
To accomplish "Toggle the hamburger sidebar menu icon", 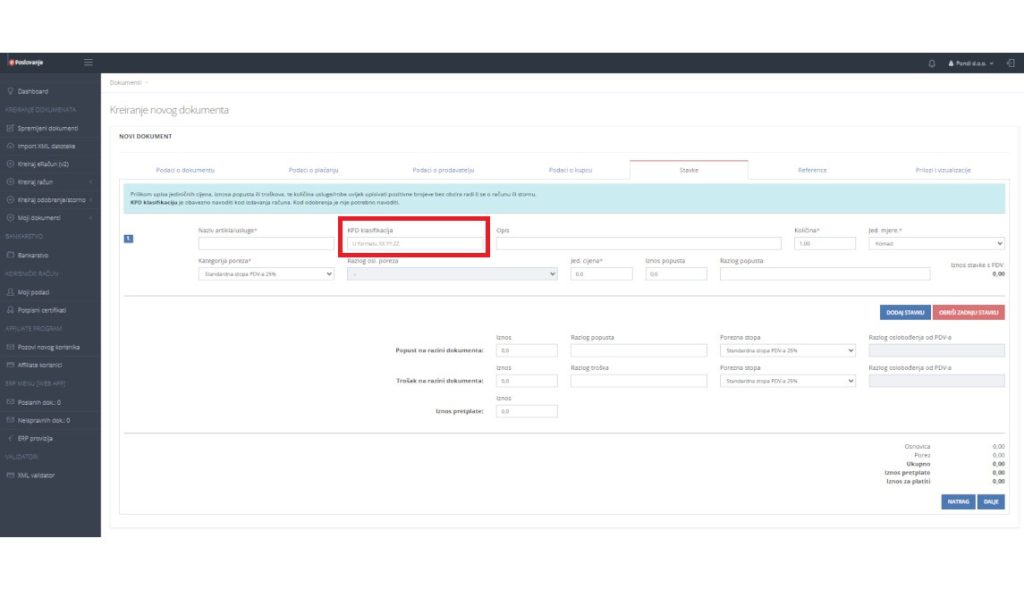I will (x=88, y=63).
